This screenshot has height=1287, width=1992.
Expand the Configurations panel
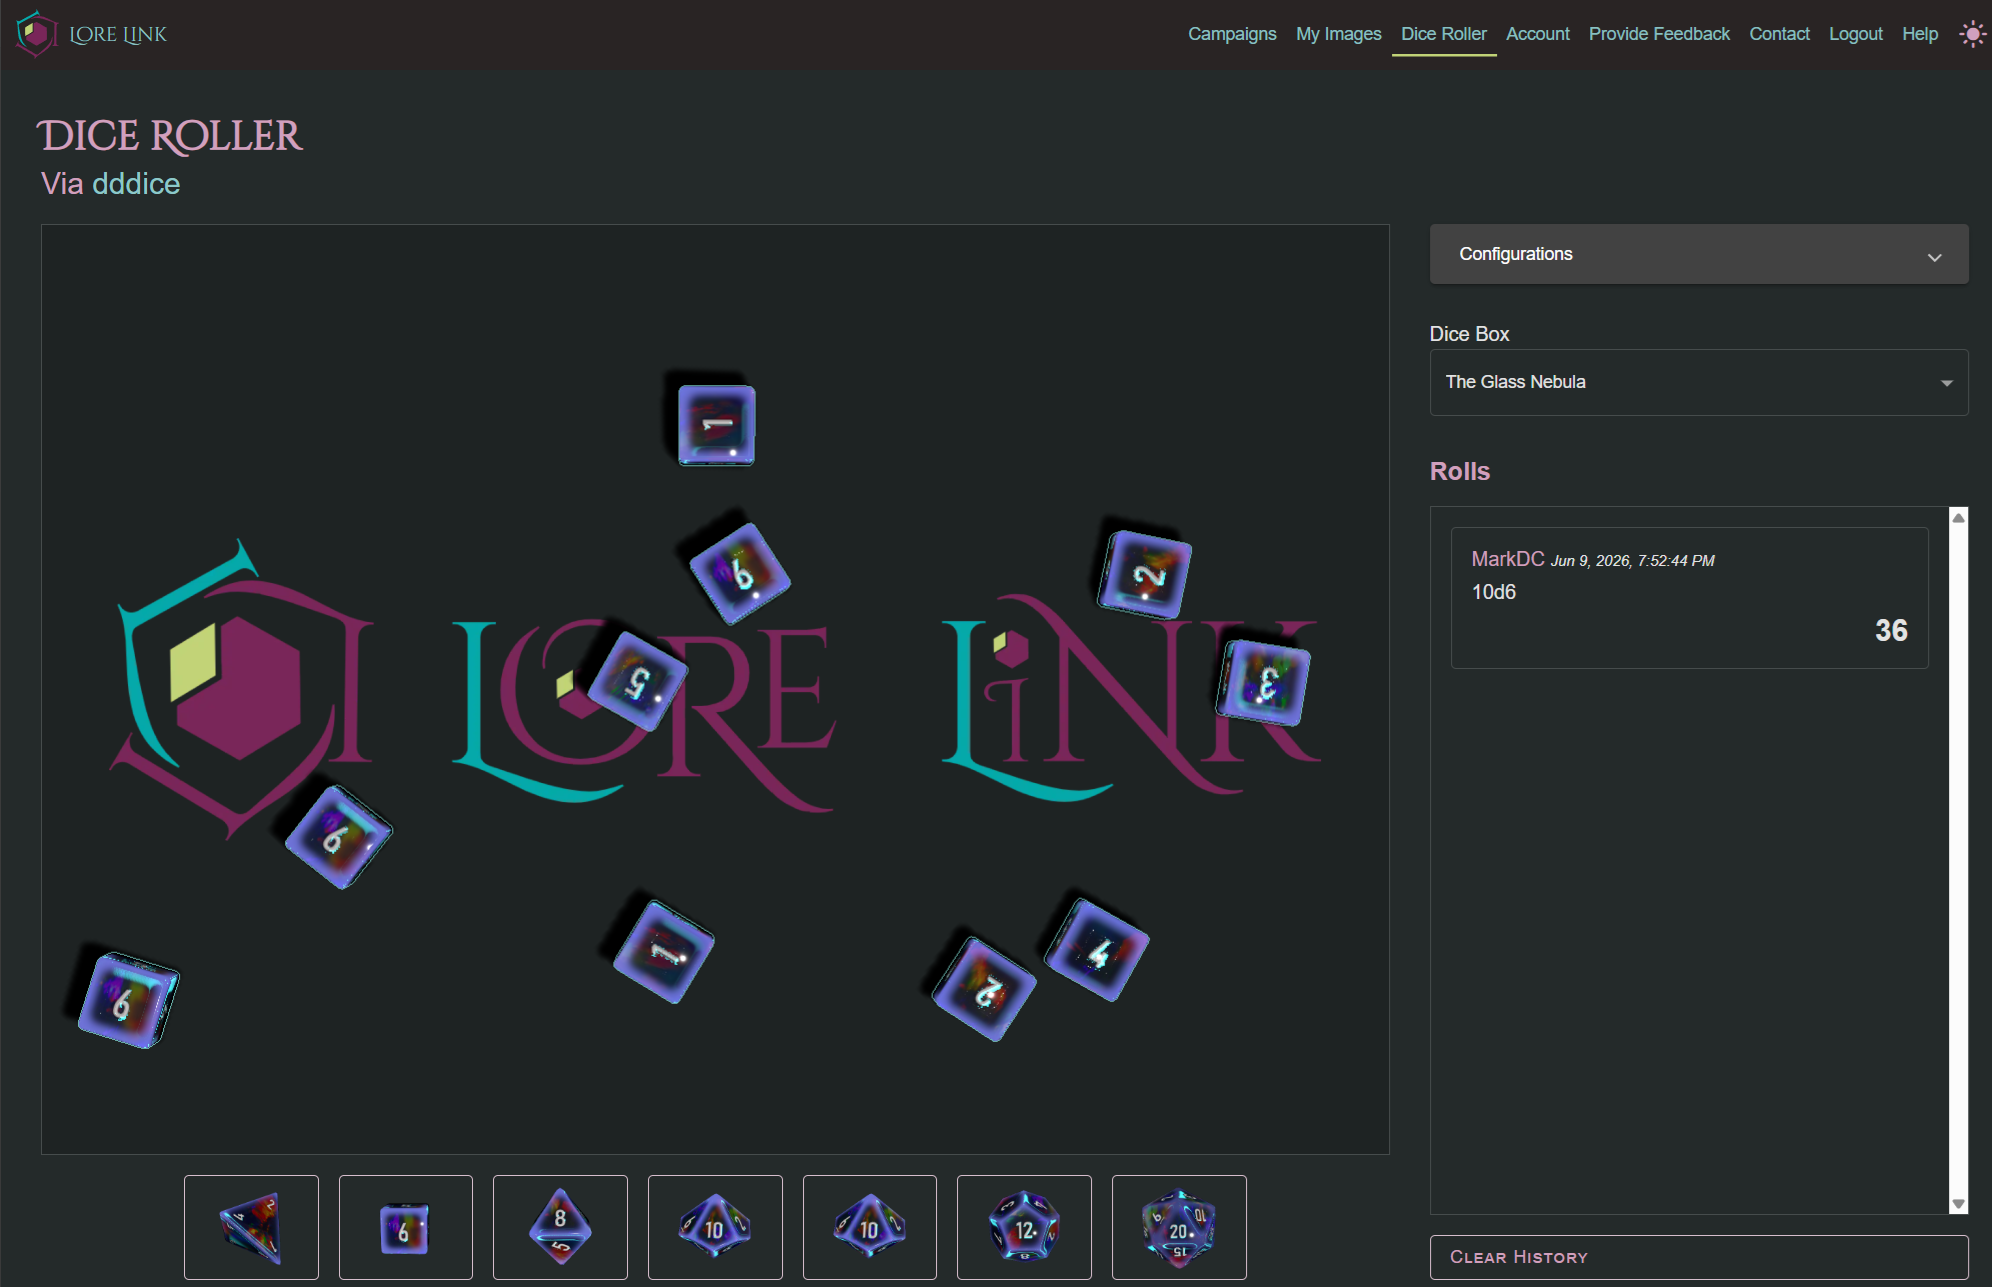(1699, 254)
